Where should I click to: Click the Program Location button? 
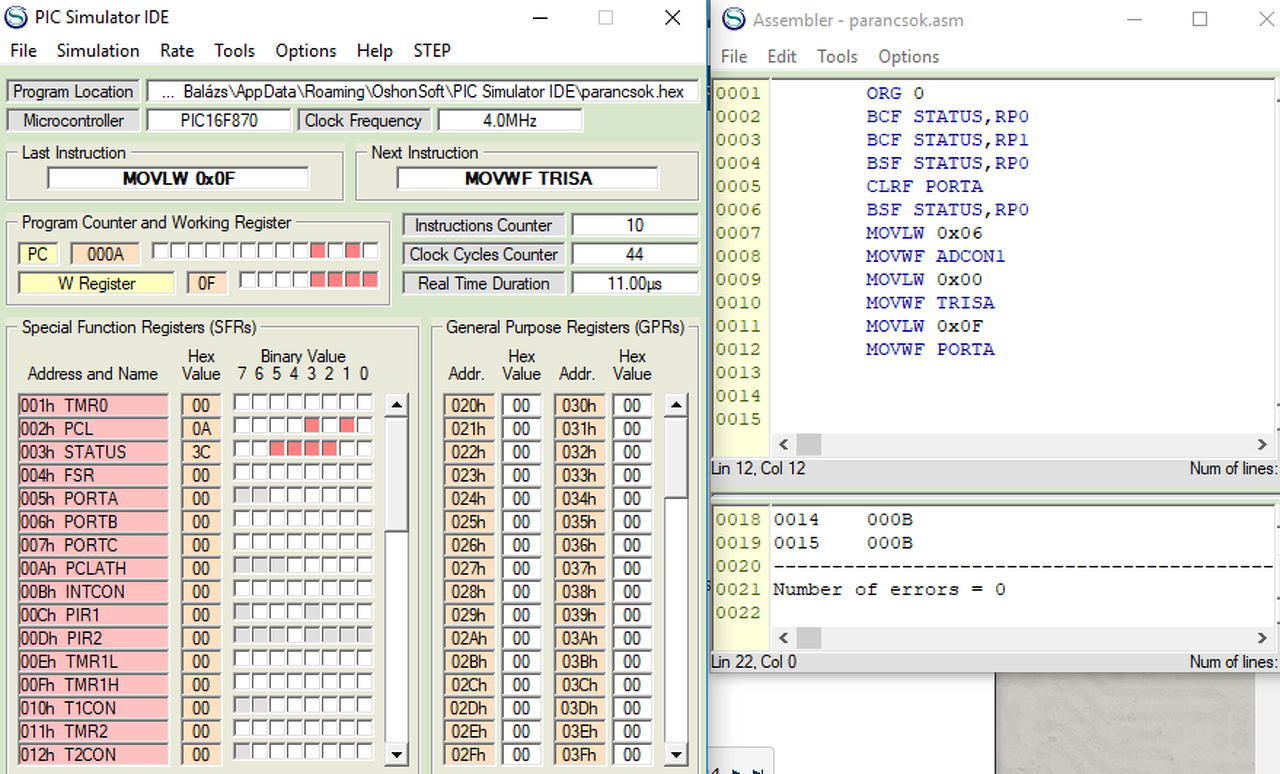tap(73, 92)
